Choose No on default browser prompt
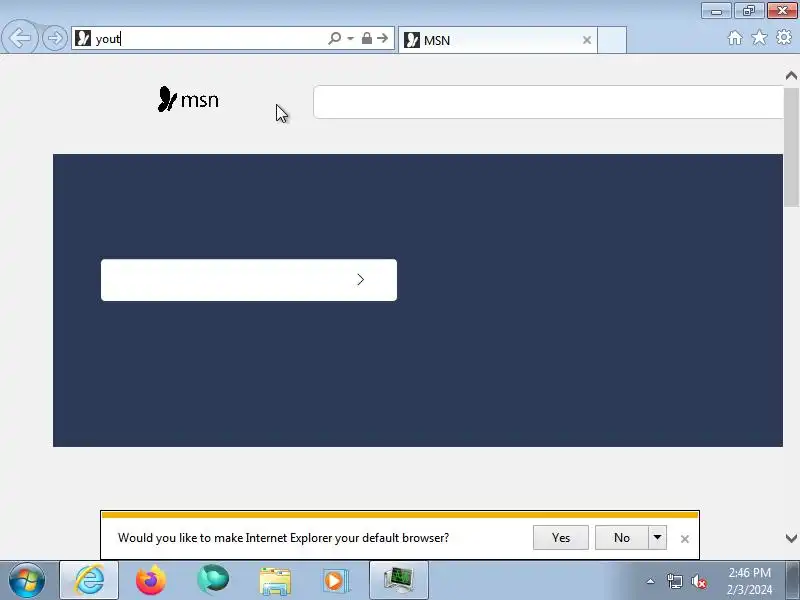800x600 pixels. pos(621,538)
